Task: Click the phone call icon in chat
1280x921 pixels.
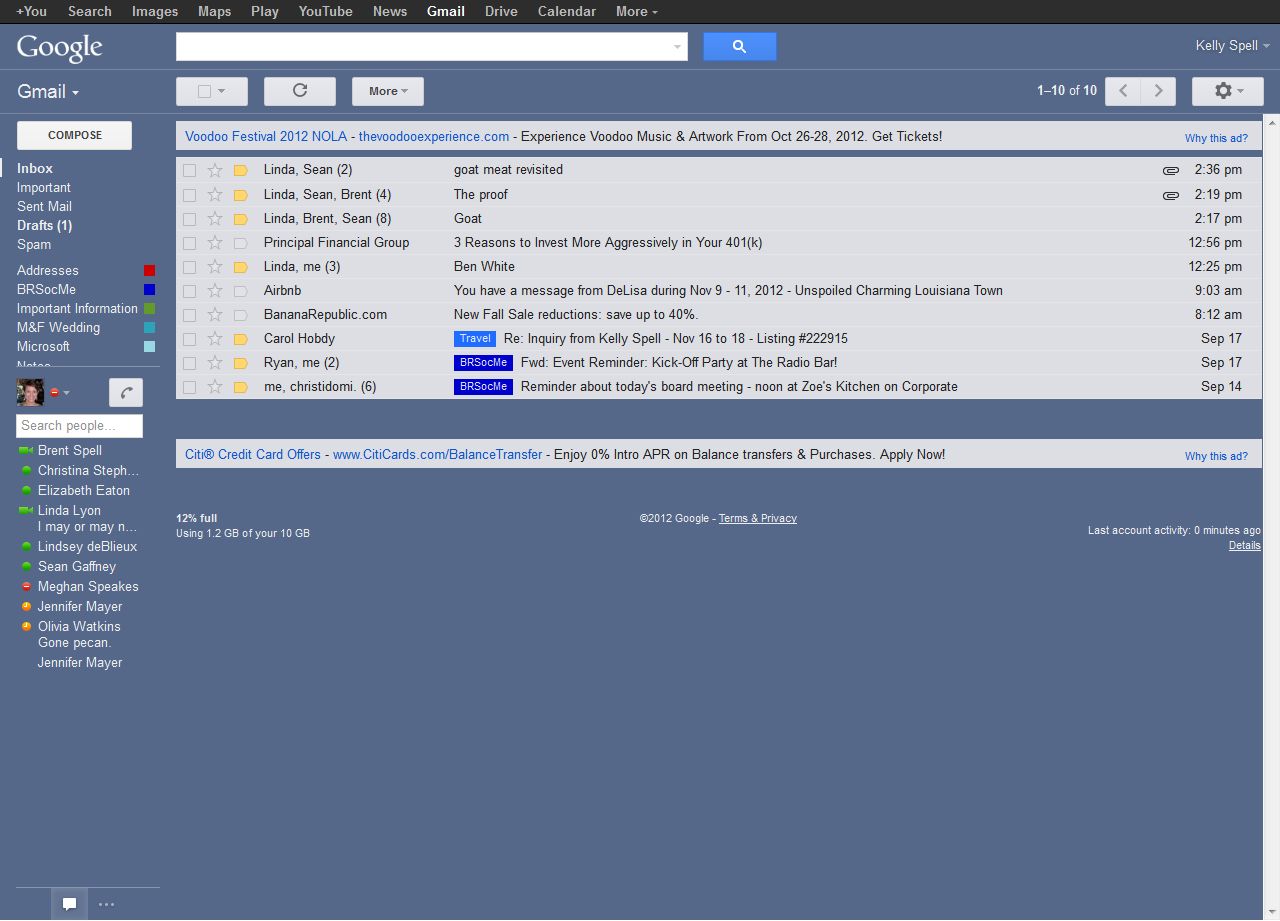Action: point(126,393)
